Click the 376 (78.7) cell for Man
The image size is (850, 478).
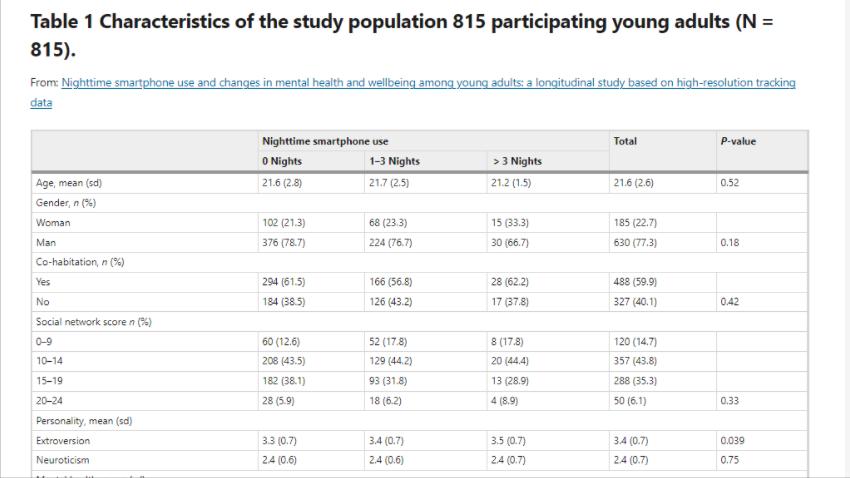click(284, 242)
